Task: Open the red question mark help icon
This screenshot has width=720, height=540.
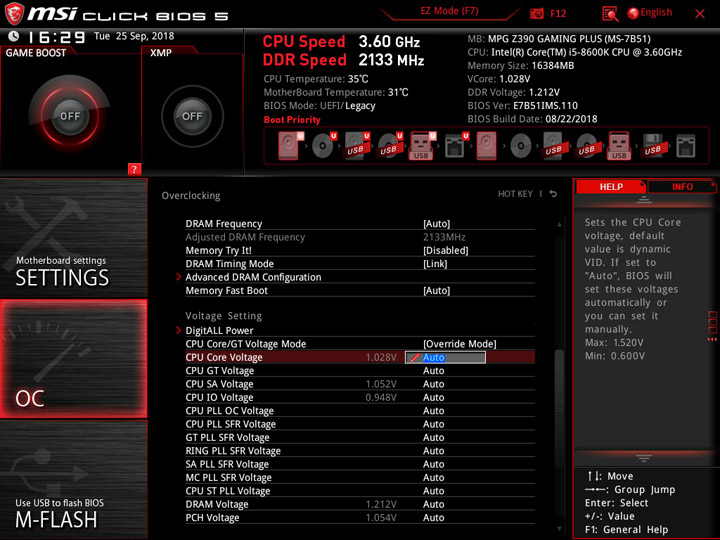Action: (x=134, y=169)
